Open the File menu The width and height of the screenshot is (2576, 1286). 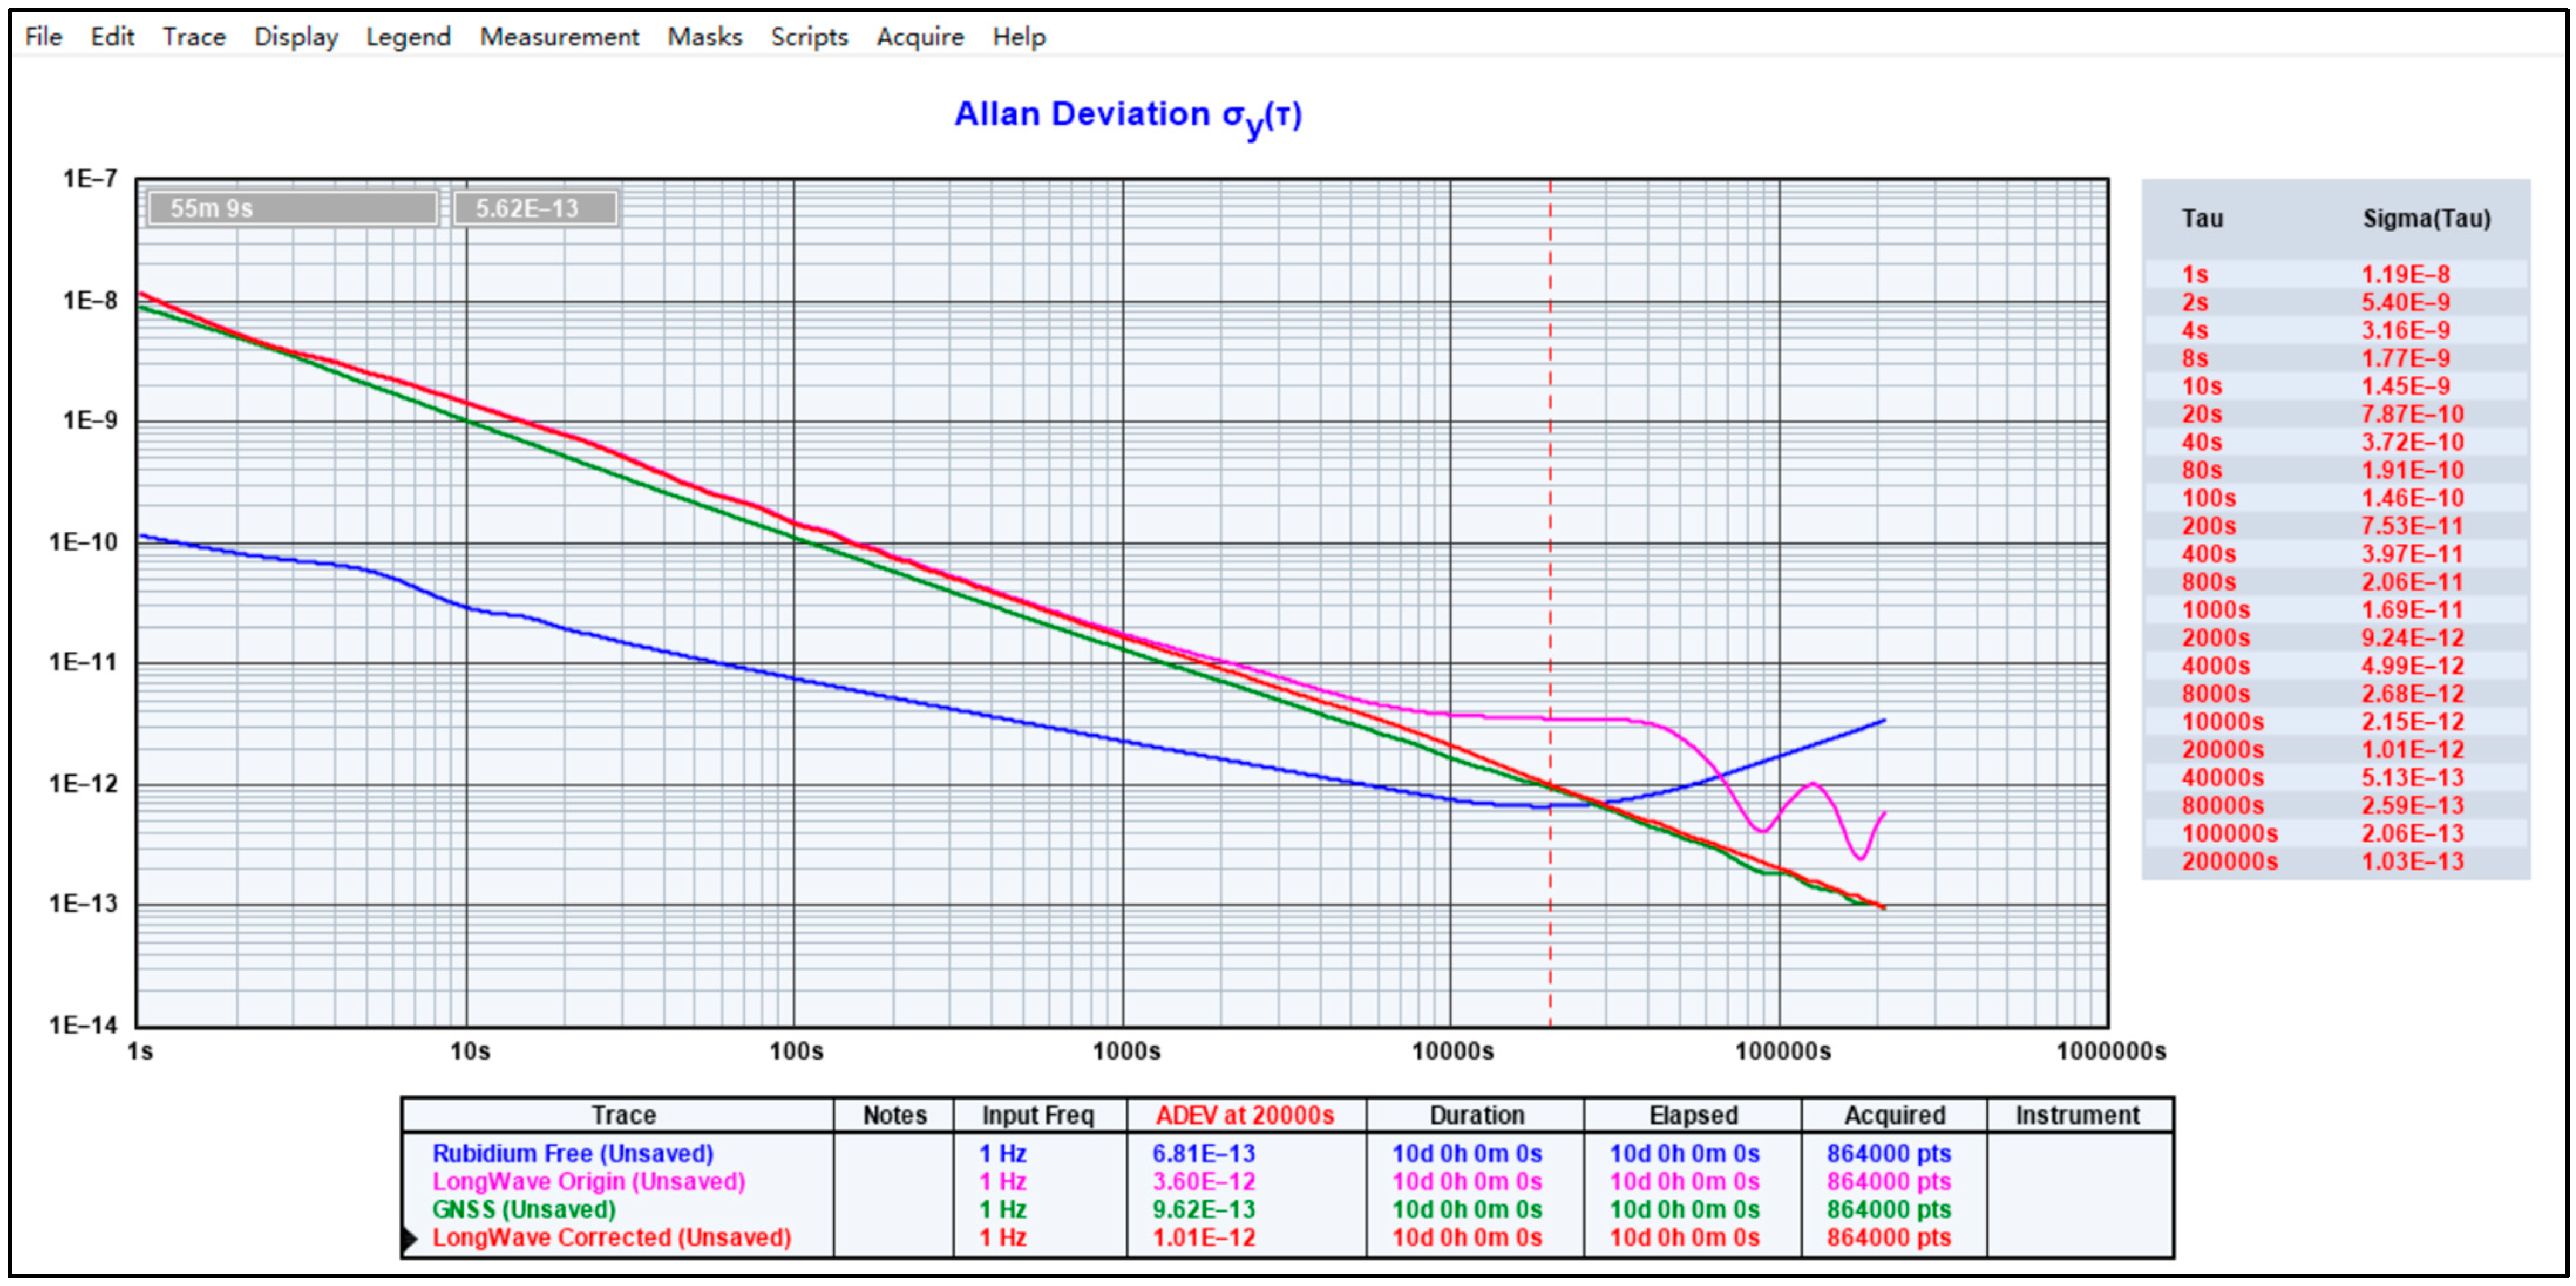coord(43,37)
